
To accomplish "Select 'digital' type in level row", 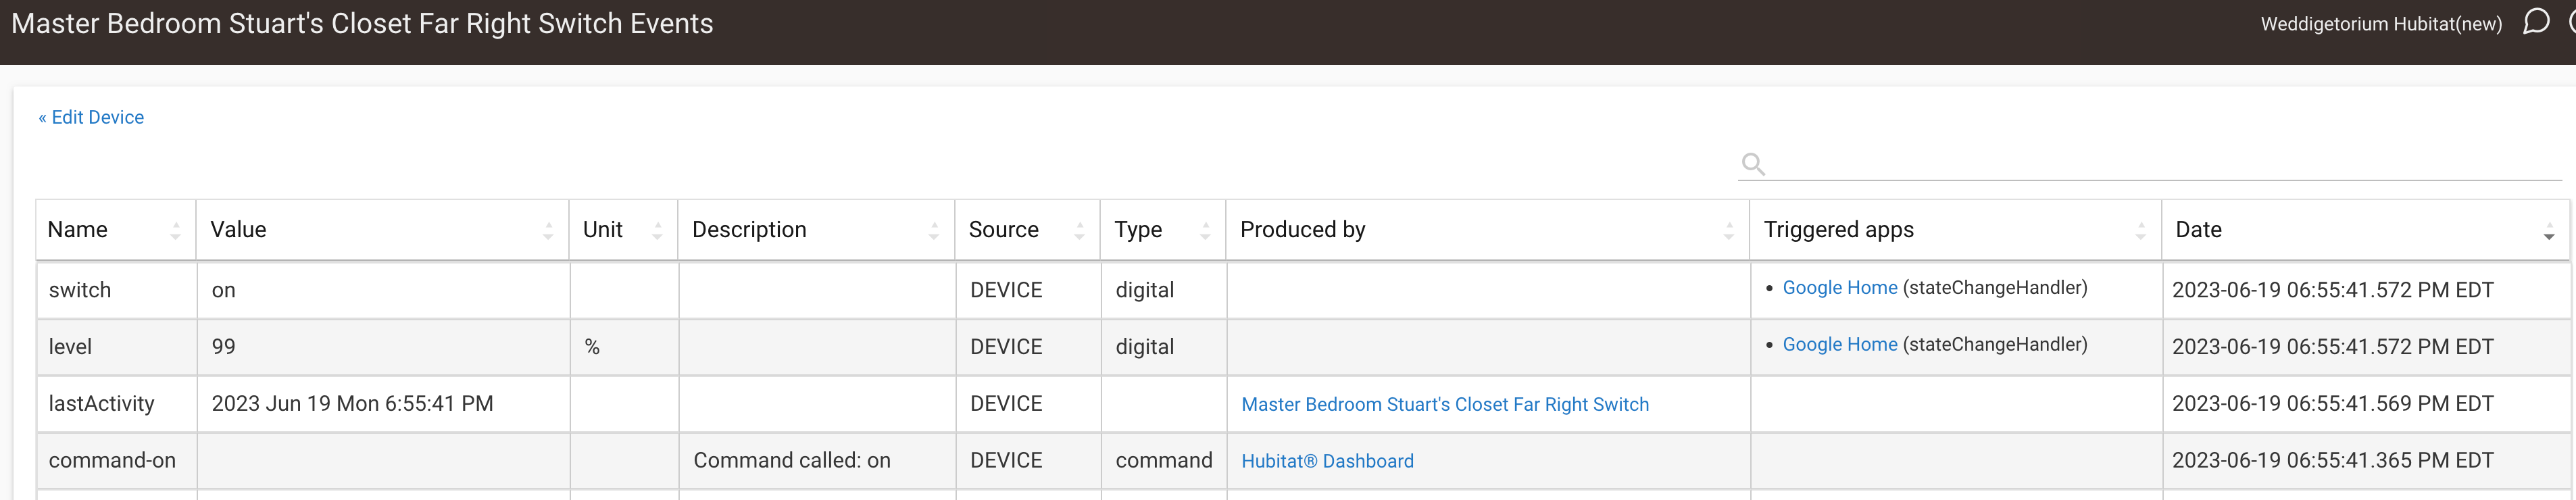I will point(1163,347).
